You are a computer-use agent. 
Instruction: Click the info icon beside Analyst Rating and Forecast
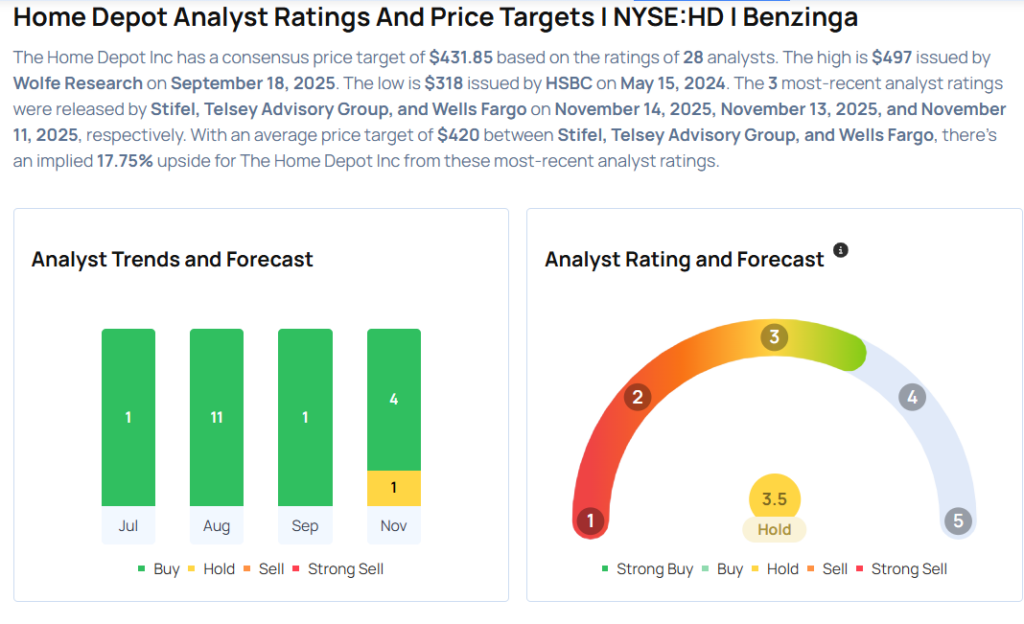[x=840, y=250]
